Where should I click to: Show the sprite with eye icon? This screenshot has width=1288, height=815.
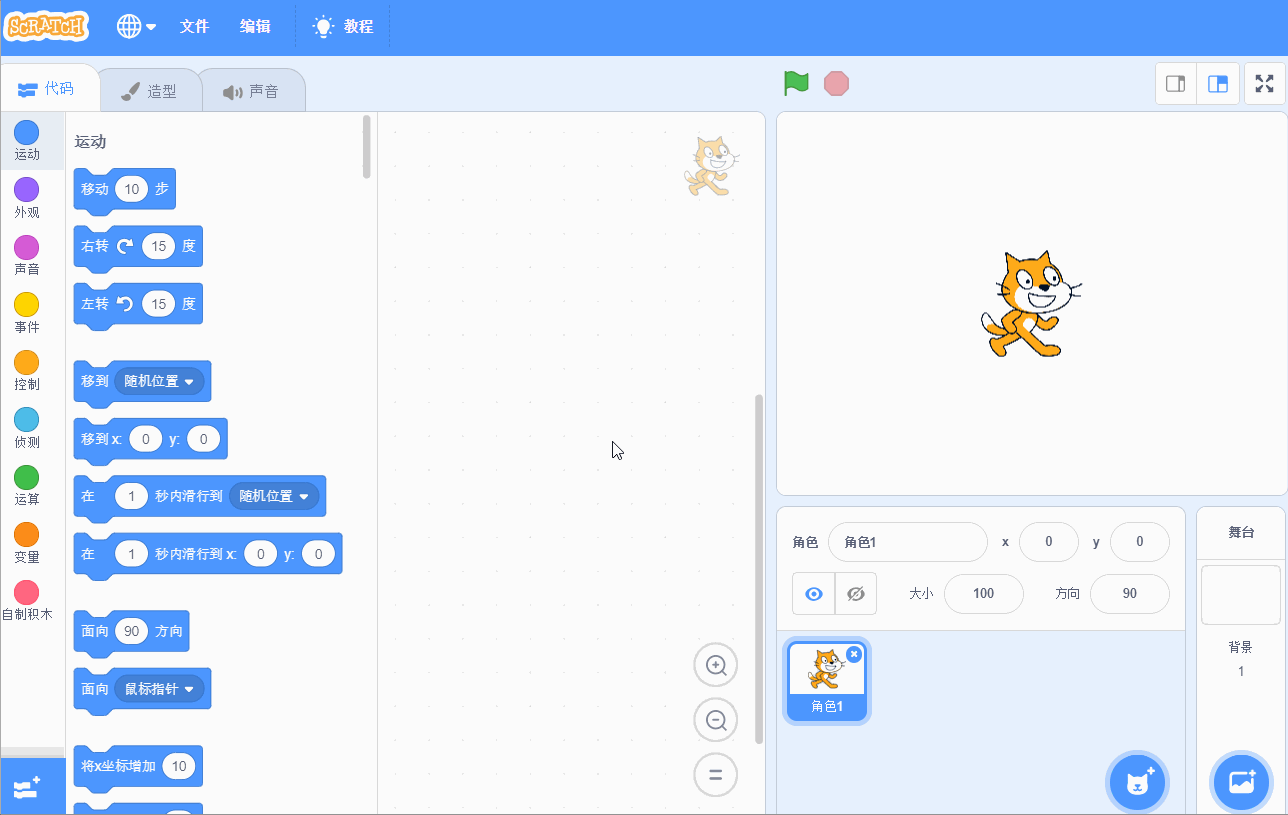pyautogui.click(x=814, y=593)
